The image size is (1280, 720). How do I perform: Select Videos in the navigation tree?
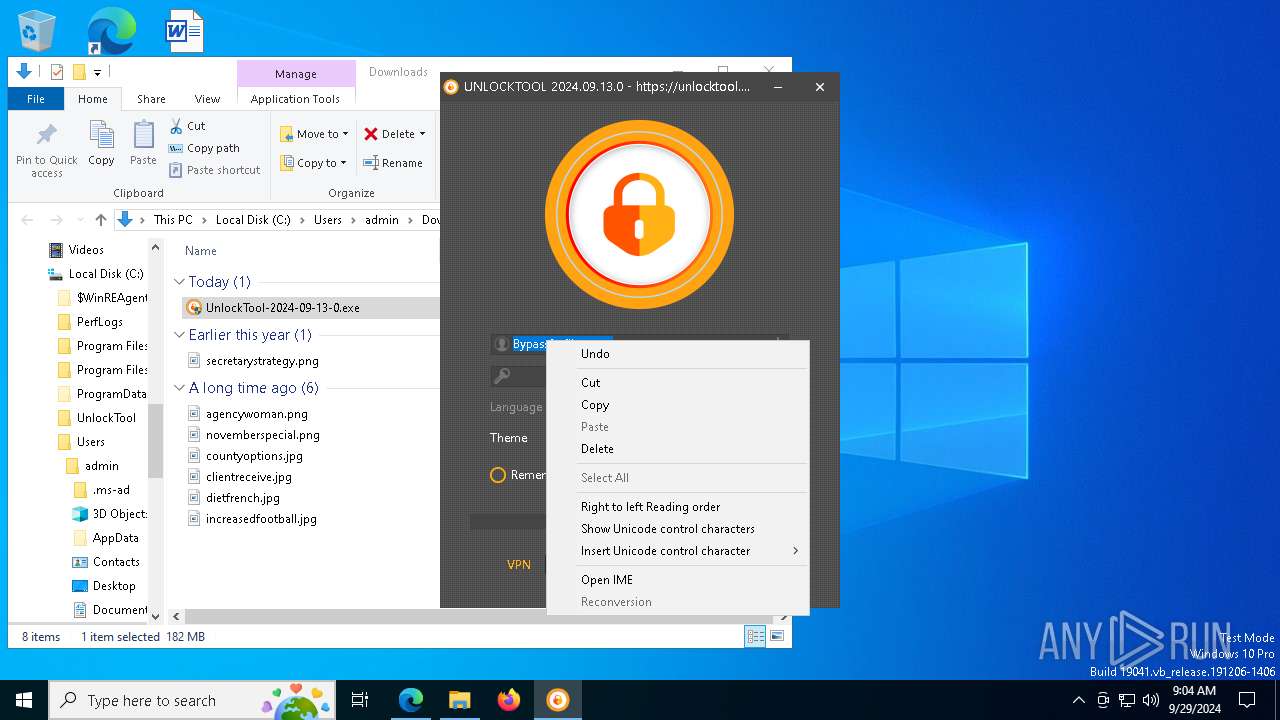tap(86, 250)
